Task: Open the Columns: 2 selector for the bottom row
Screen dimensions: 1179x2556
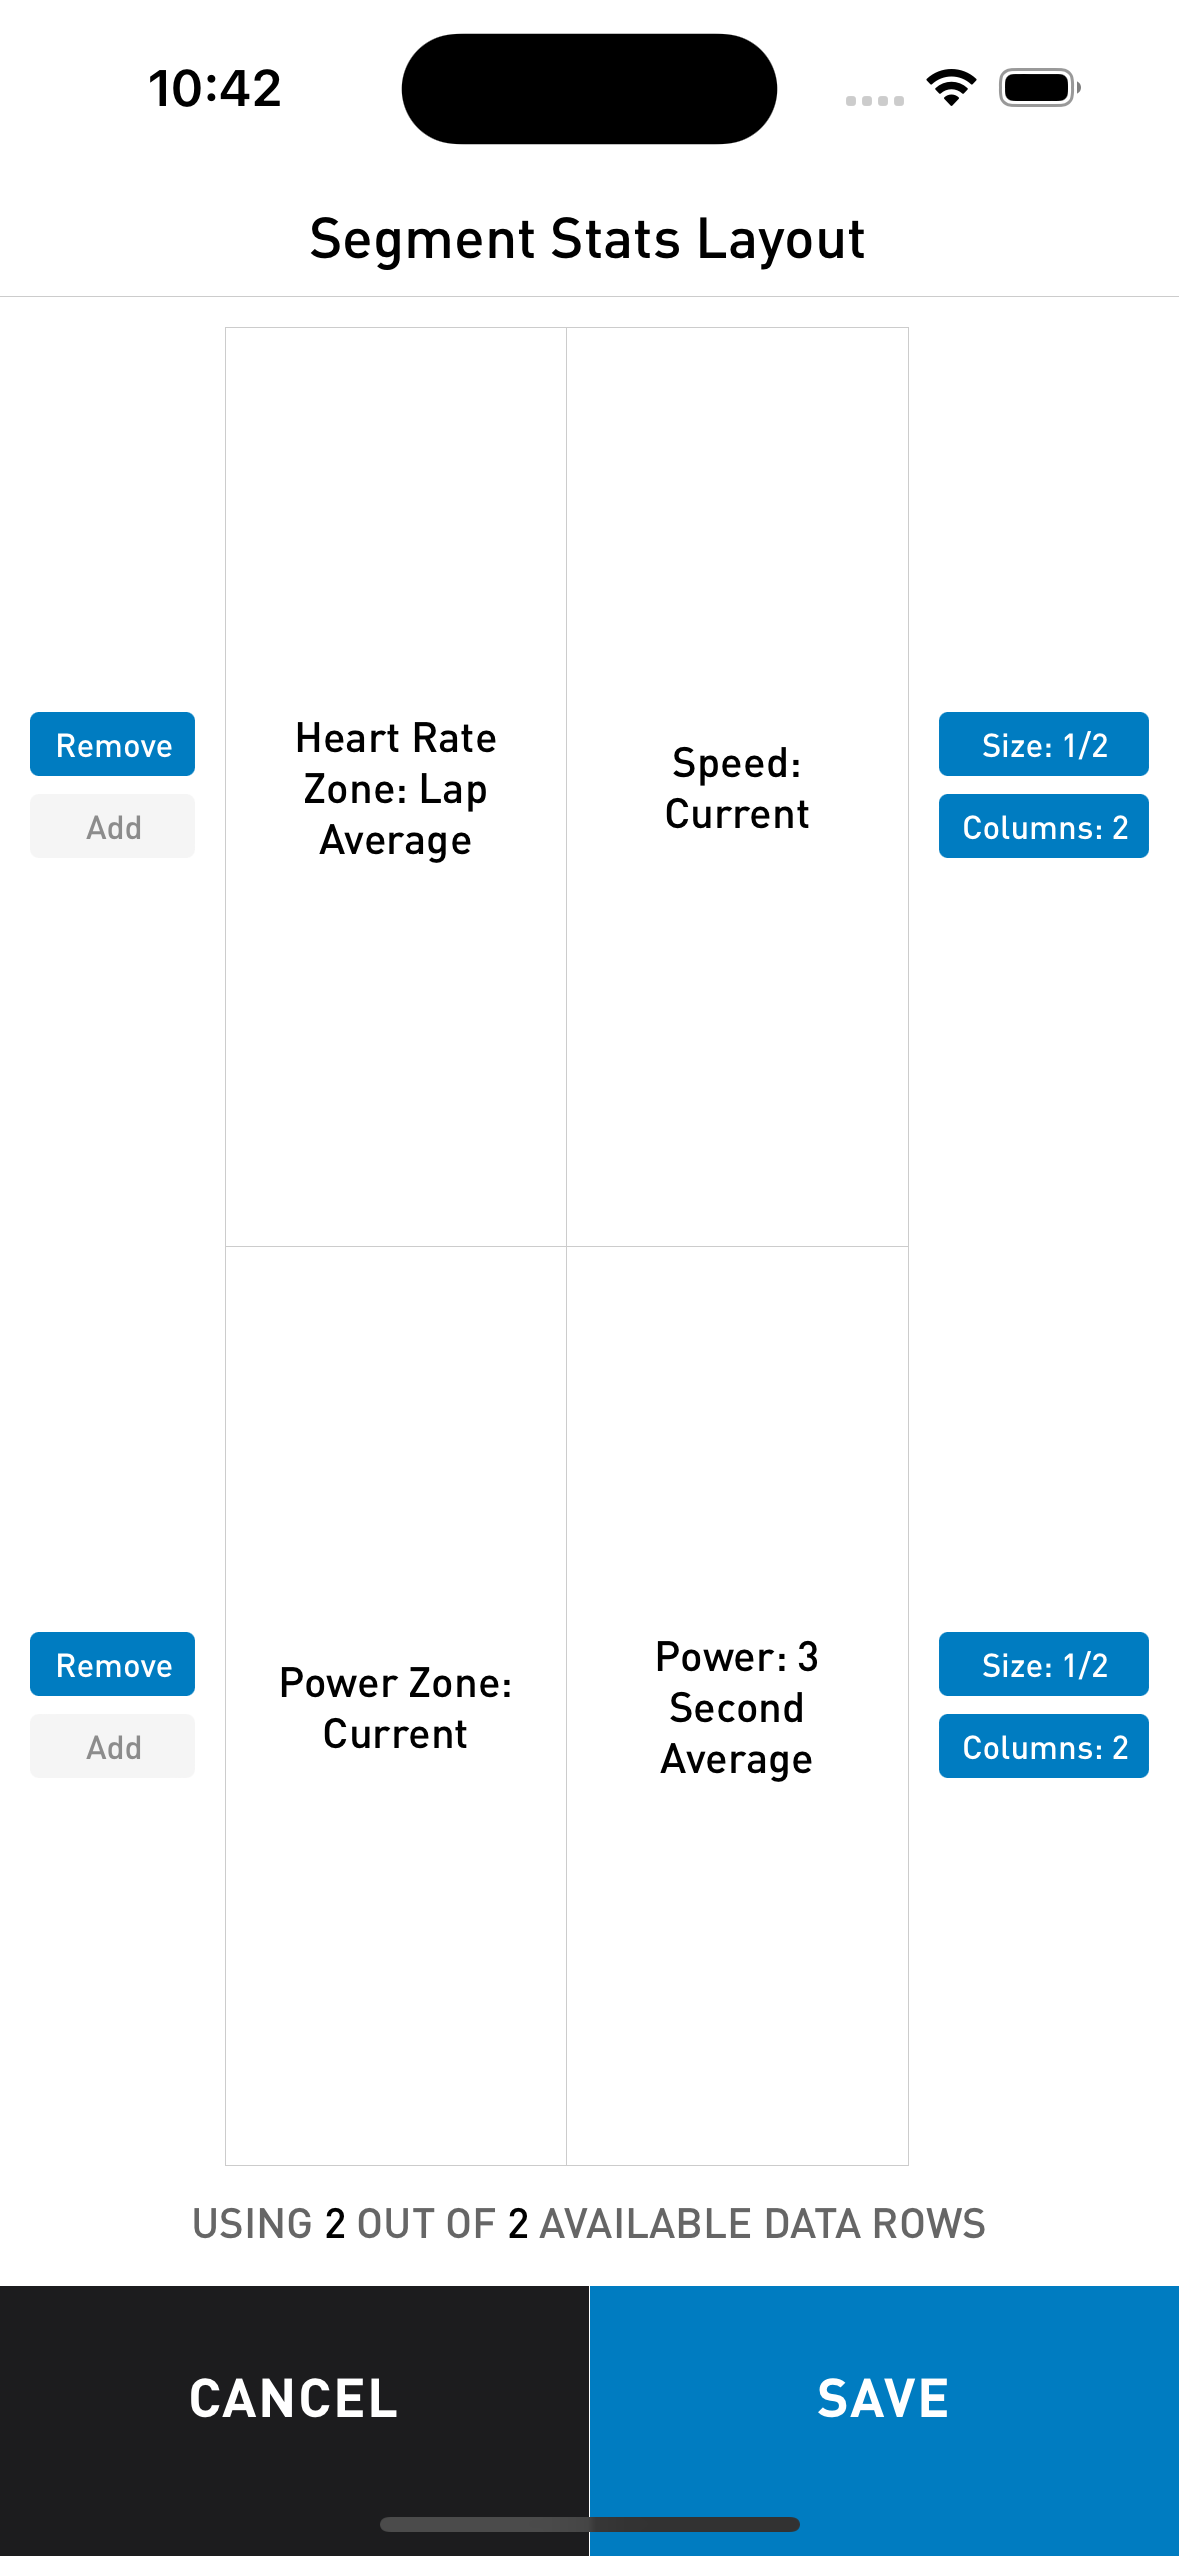Action: (1043, 1746)
